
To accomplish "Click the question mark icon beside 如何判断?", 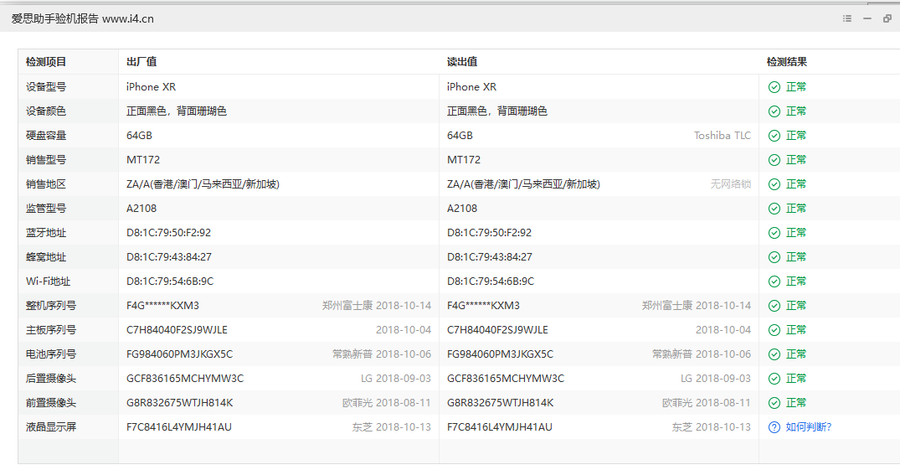I will tap(774, 427).
